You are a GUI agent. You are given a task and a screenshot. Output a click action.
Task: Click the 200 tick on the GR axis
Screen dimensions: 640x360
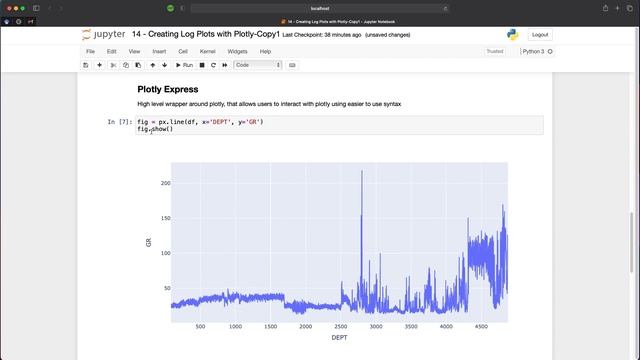click(165, 183)
